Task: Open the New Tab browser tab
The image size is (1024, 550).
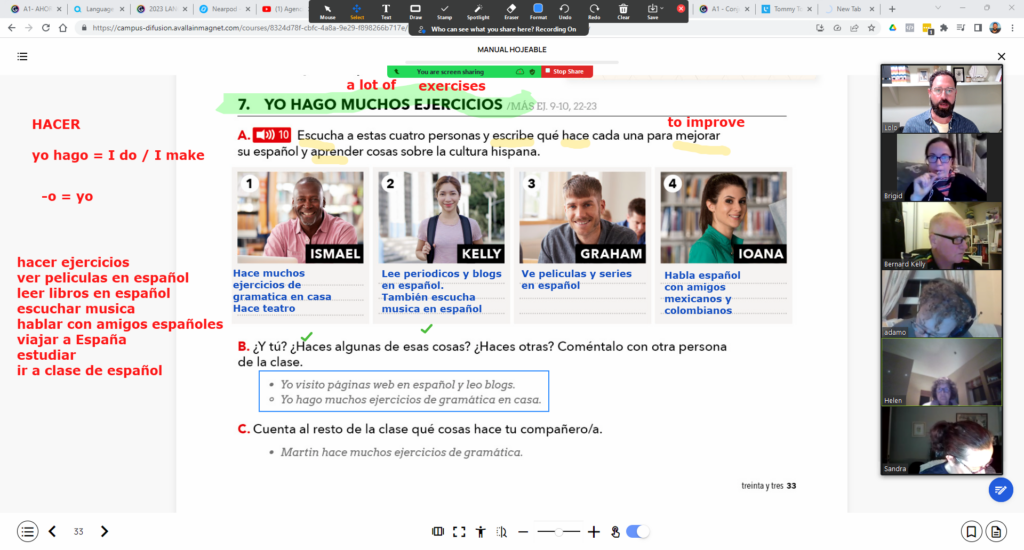Action: coord(849,9)
